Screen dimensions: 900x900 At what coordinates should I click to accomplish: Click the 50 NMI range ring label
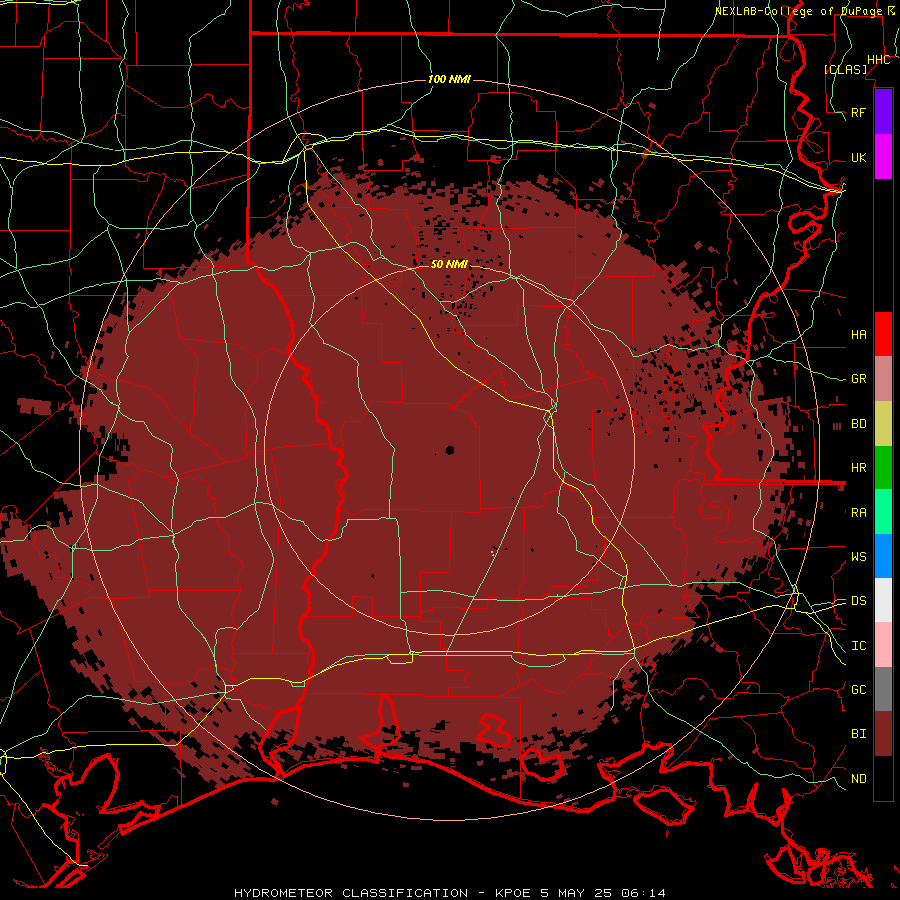tap(449, 264)
